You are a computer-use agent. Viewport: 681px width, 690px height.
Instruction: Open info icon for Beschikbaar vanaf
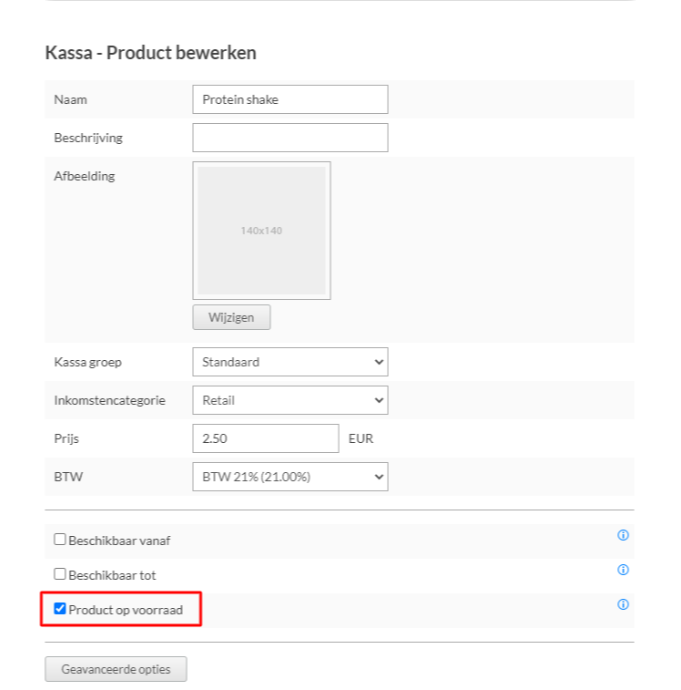click(x=622, y=535)
